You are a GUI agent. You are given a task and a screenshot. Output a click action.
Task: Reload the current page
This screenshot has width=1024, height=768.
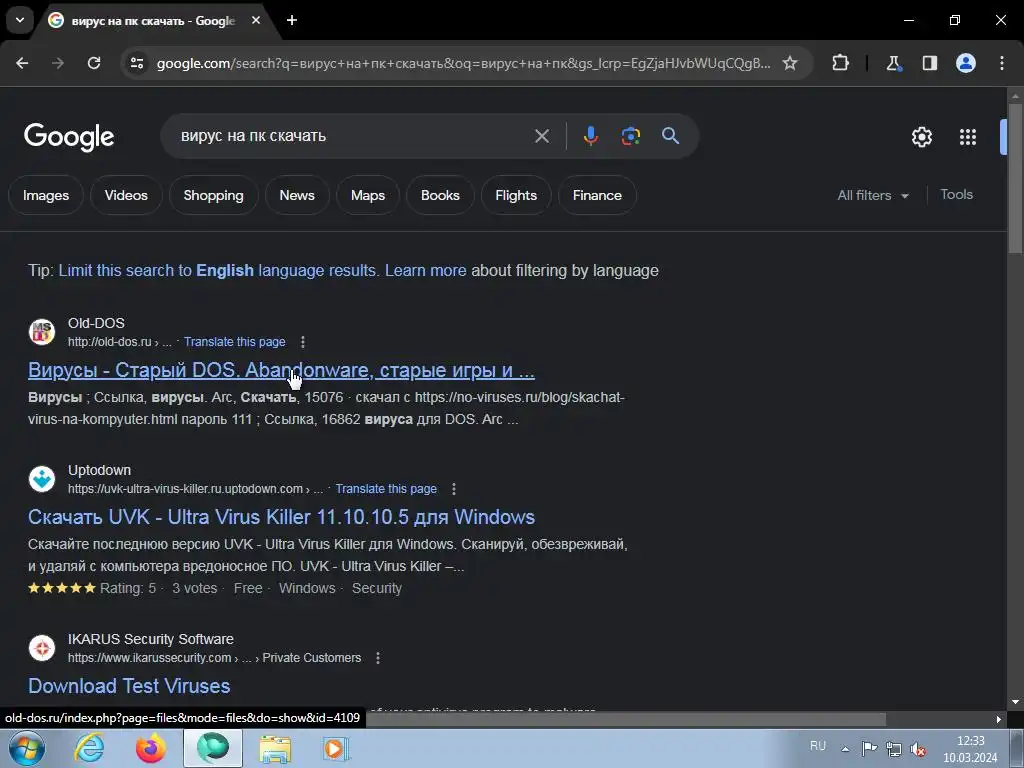(x=94, y=63)
